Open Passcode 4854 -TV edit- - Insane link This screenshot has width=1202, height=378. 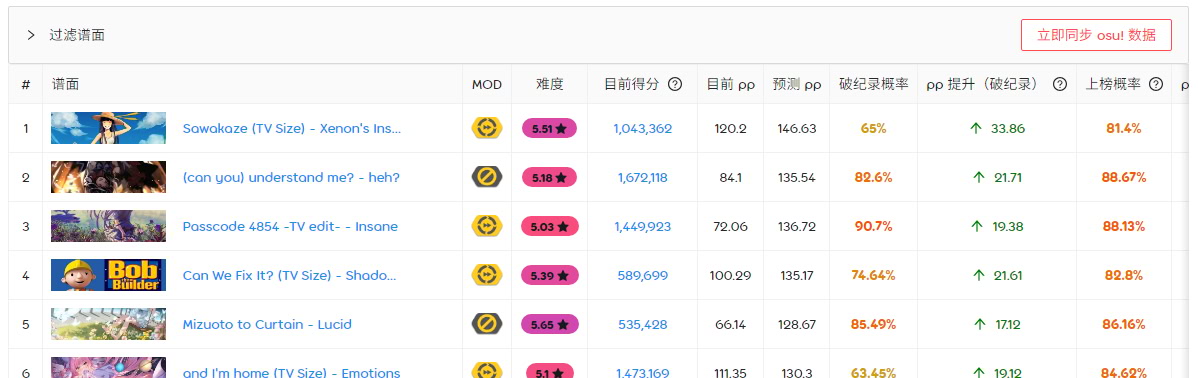click(290, 226)
